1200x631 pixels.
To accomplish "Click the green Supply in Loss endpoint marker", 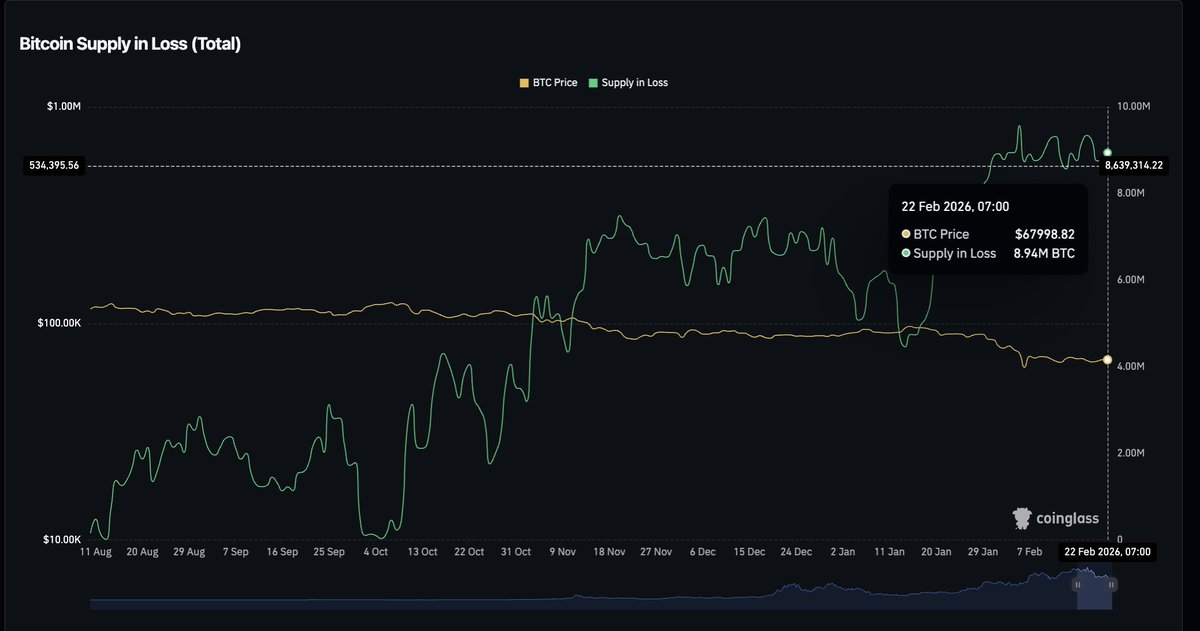I will (1107, 152).
